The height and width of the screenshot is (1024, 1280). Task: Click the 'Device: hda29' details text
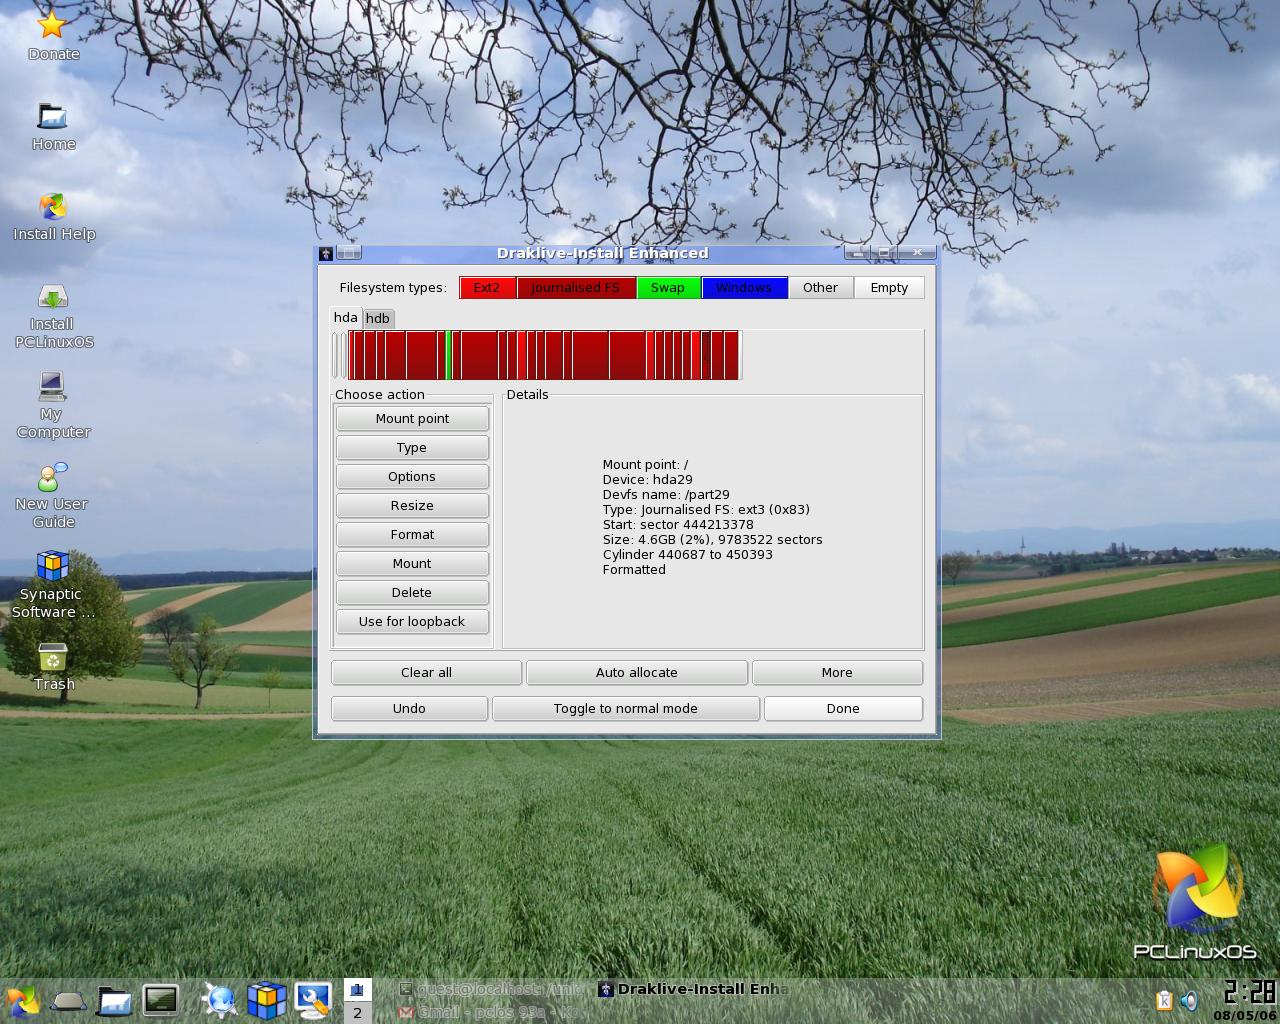pos(648,480)
